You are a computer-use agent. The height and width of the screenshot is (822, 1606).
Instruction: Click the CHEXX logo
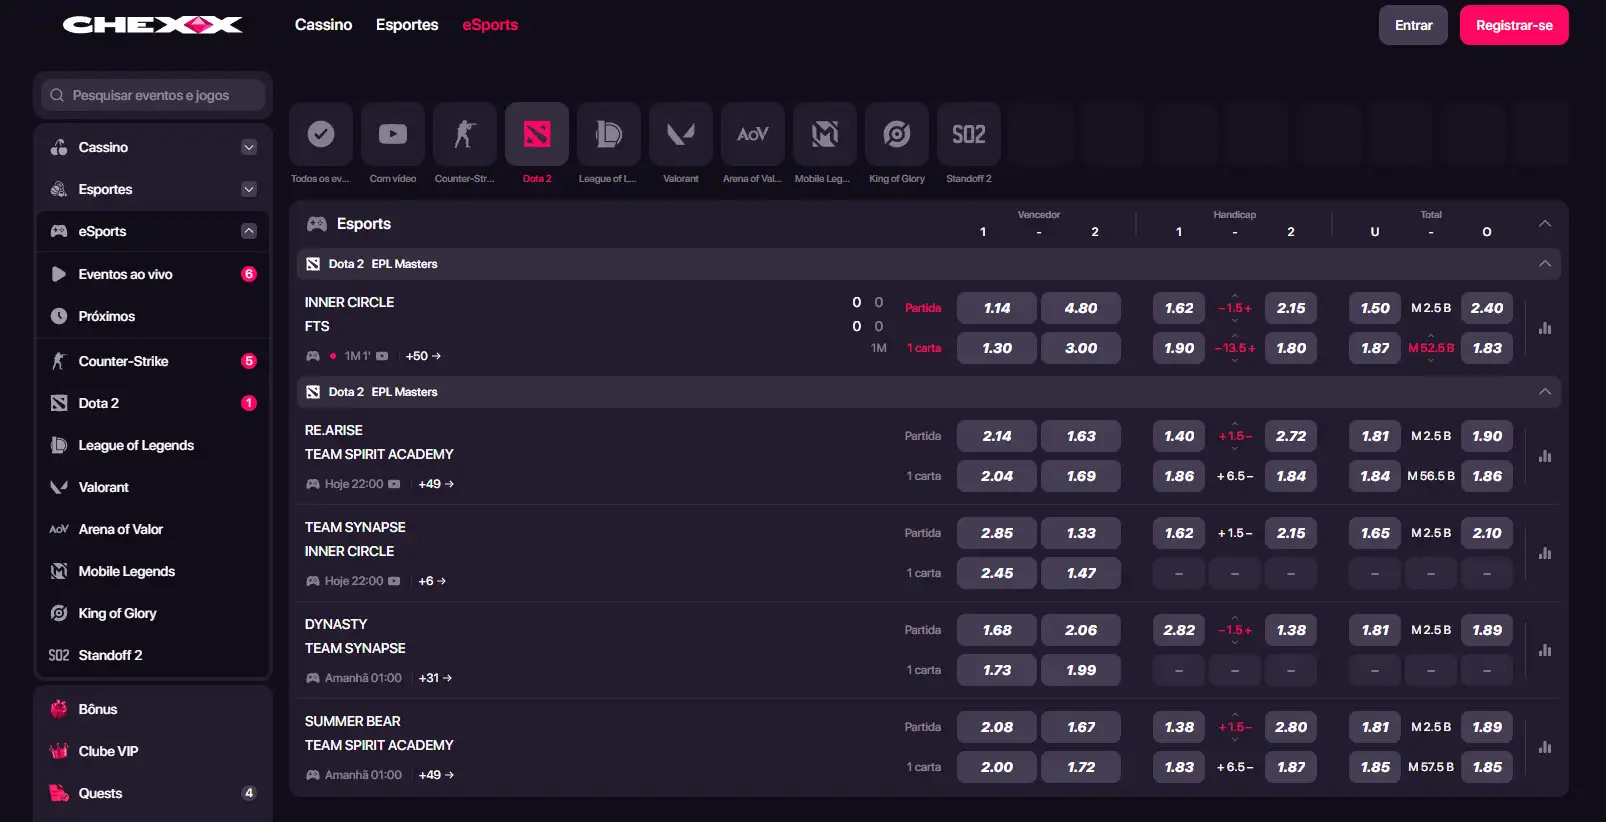pyautogui.click(x=153, y=25)
